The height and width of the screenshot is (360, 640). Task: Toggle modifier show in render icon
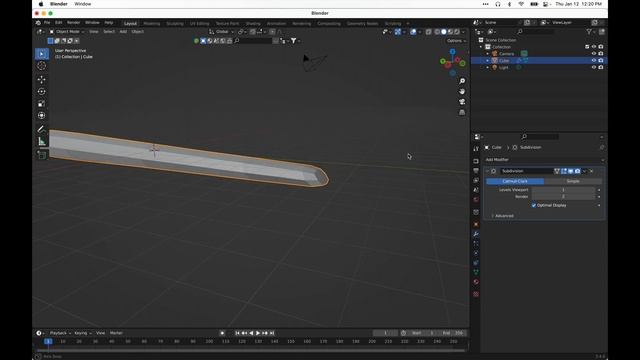578,171
